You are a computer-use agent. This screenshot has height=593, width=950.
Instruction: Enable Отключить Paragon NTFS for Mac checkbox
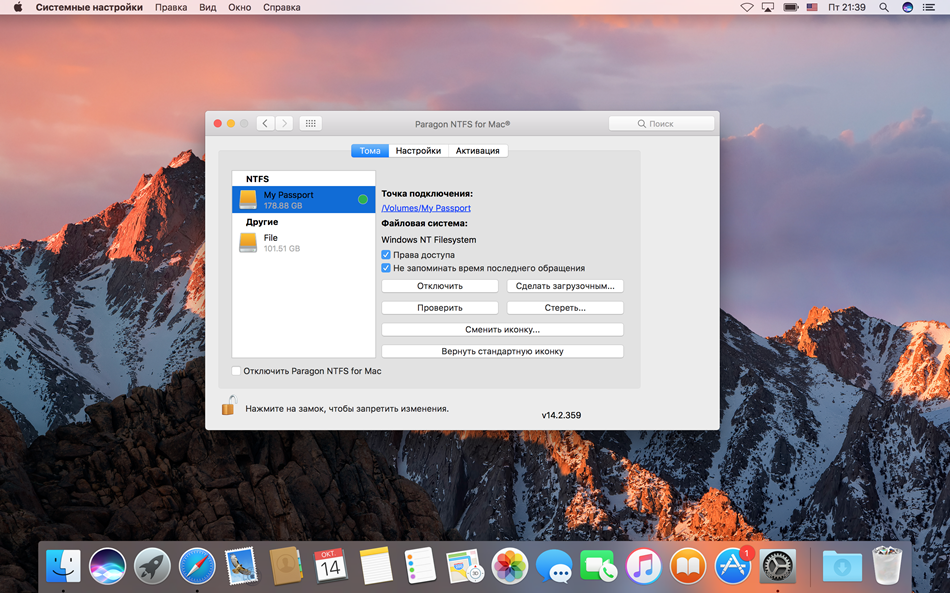click(x=236, y=371)
